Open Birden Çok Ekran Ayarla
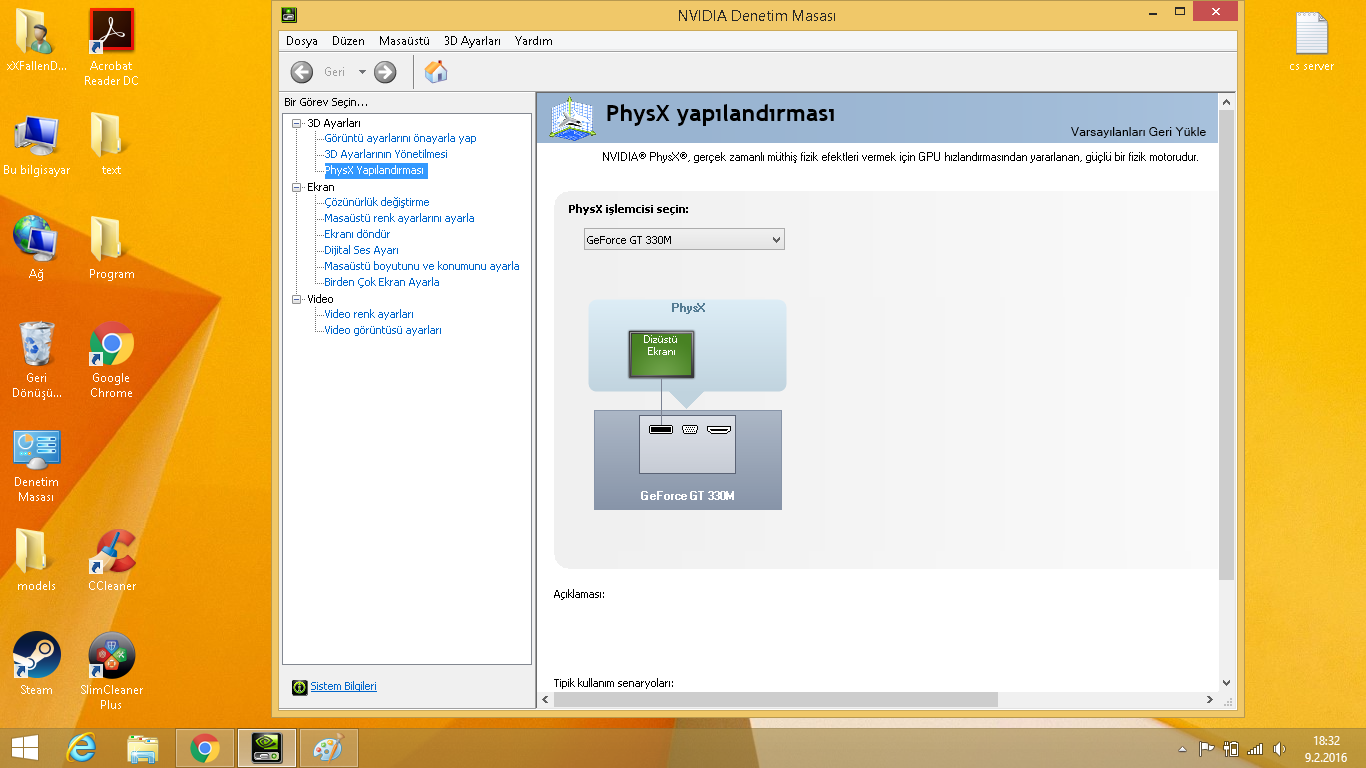The image size is (1366, 768). tap(382, 282)
